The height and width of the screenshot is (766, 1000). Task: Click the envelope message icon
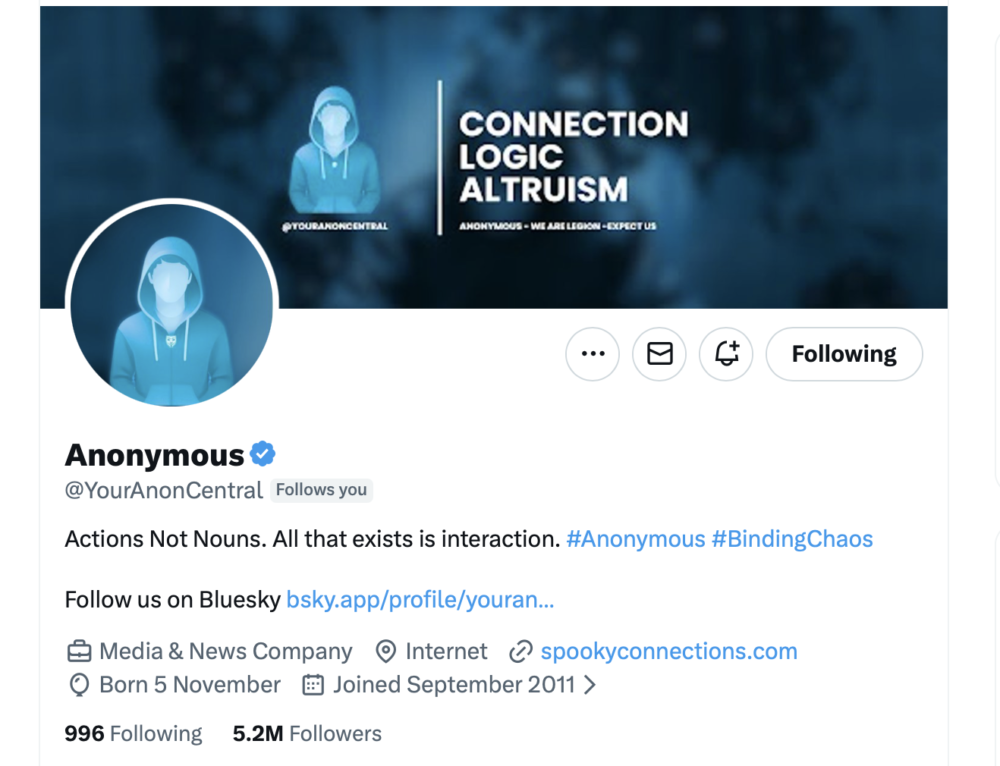tap(660, 354)
